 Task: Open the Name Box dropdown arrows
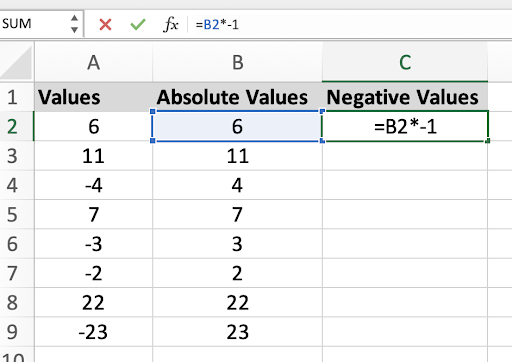[x=74, y=24]
